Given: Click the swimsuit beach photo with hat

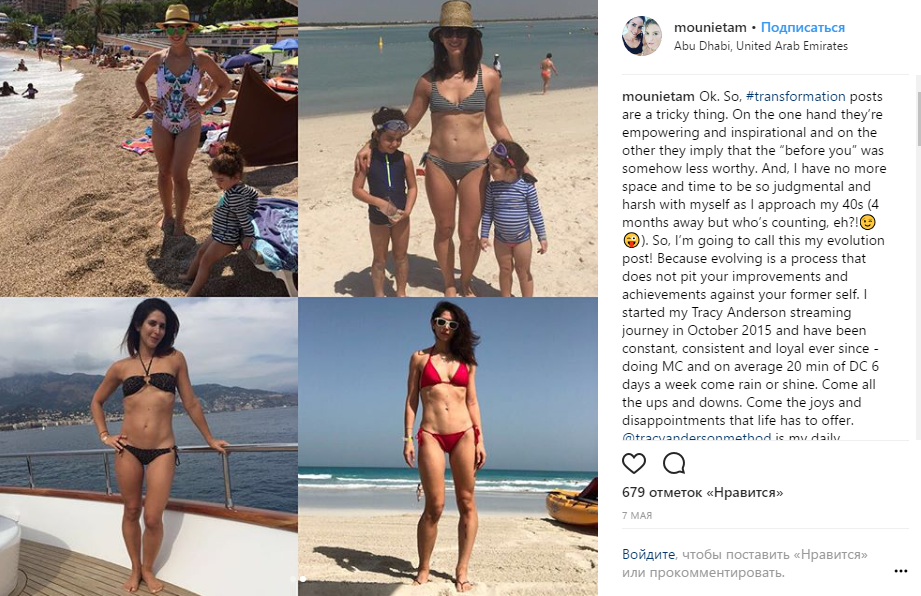Looking at the screenshot, I should pos(149,148).
